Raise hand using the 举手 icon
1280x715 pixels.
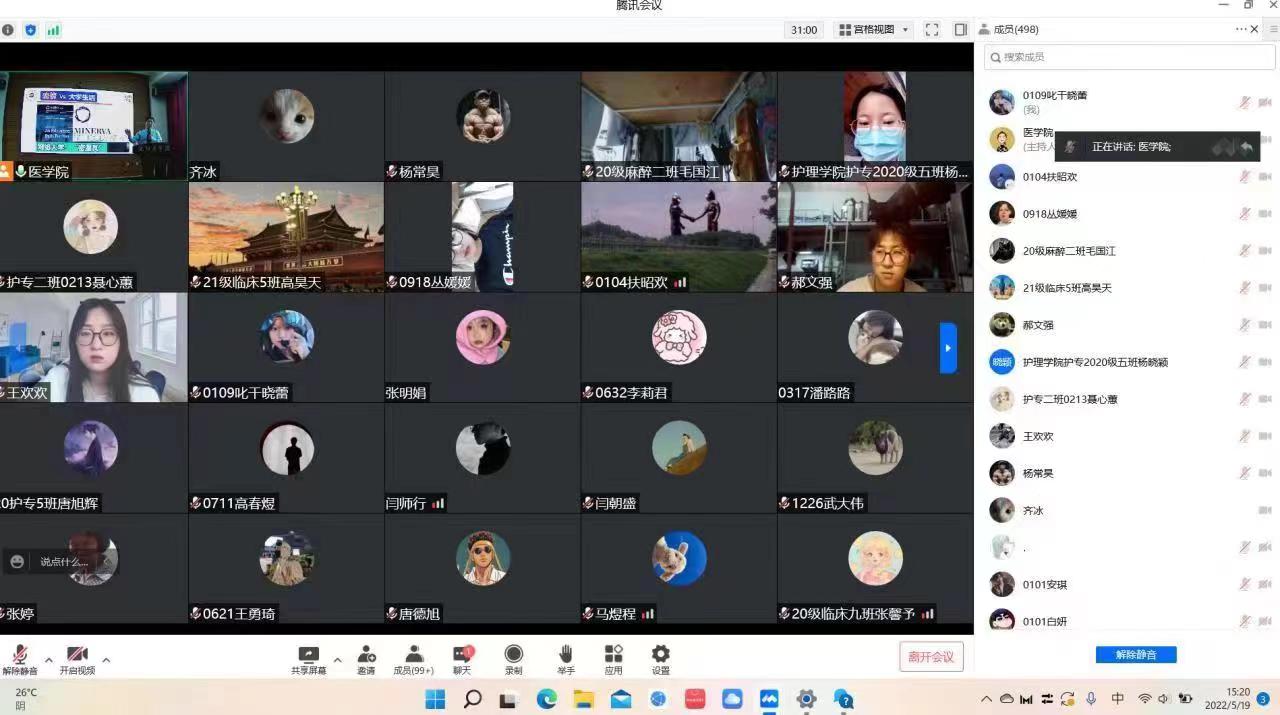pyautogui.click(x=565, y=657)
